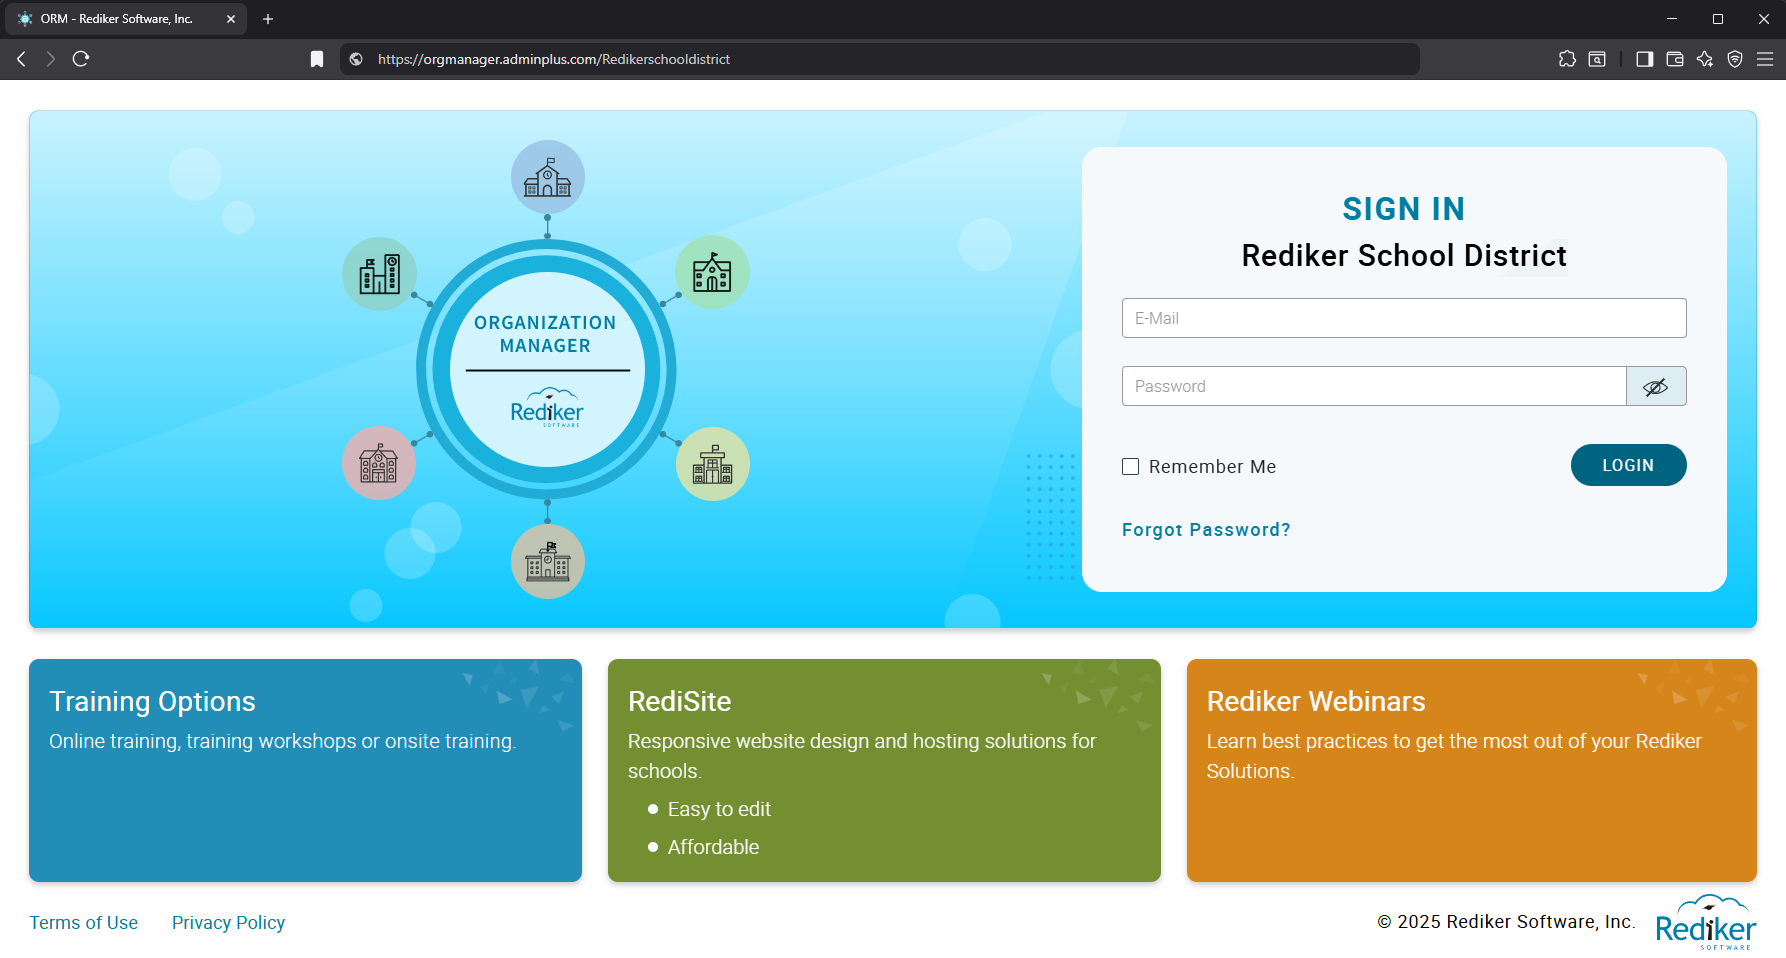
Task: Open the RediSite card
Action: [884, 770]
